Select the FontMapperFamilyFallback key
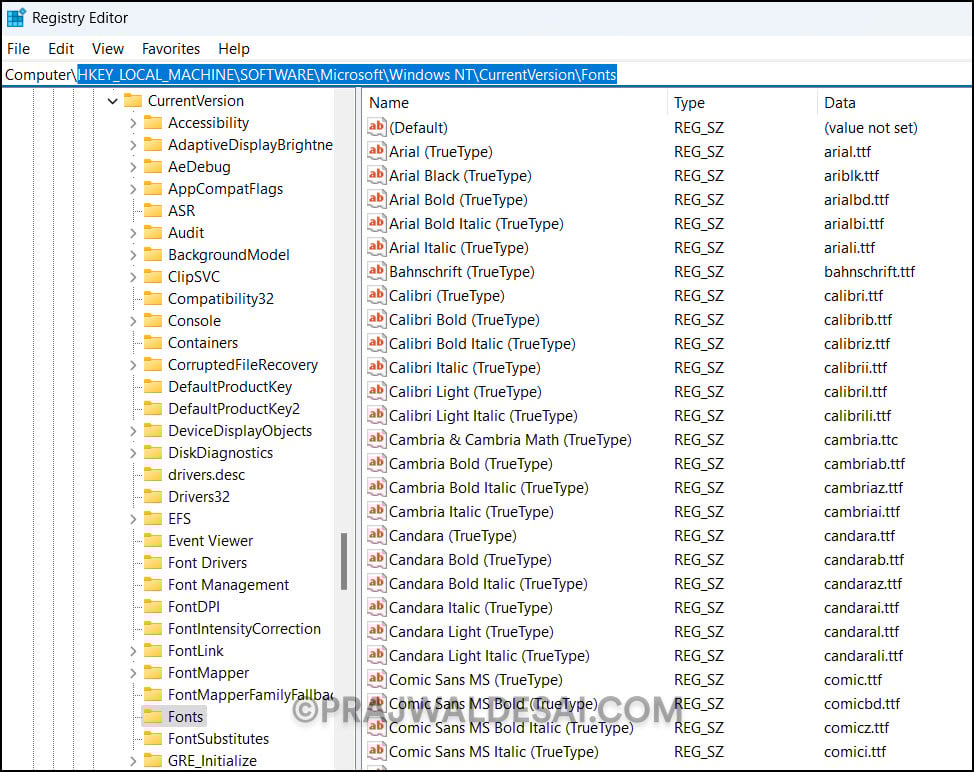 click(250, 694)
